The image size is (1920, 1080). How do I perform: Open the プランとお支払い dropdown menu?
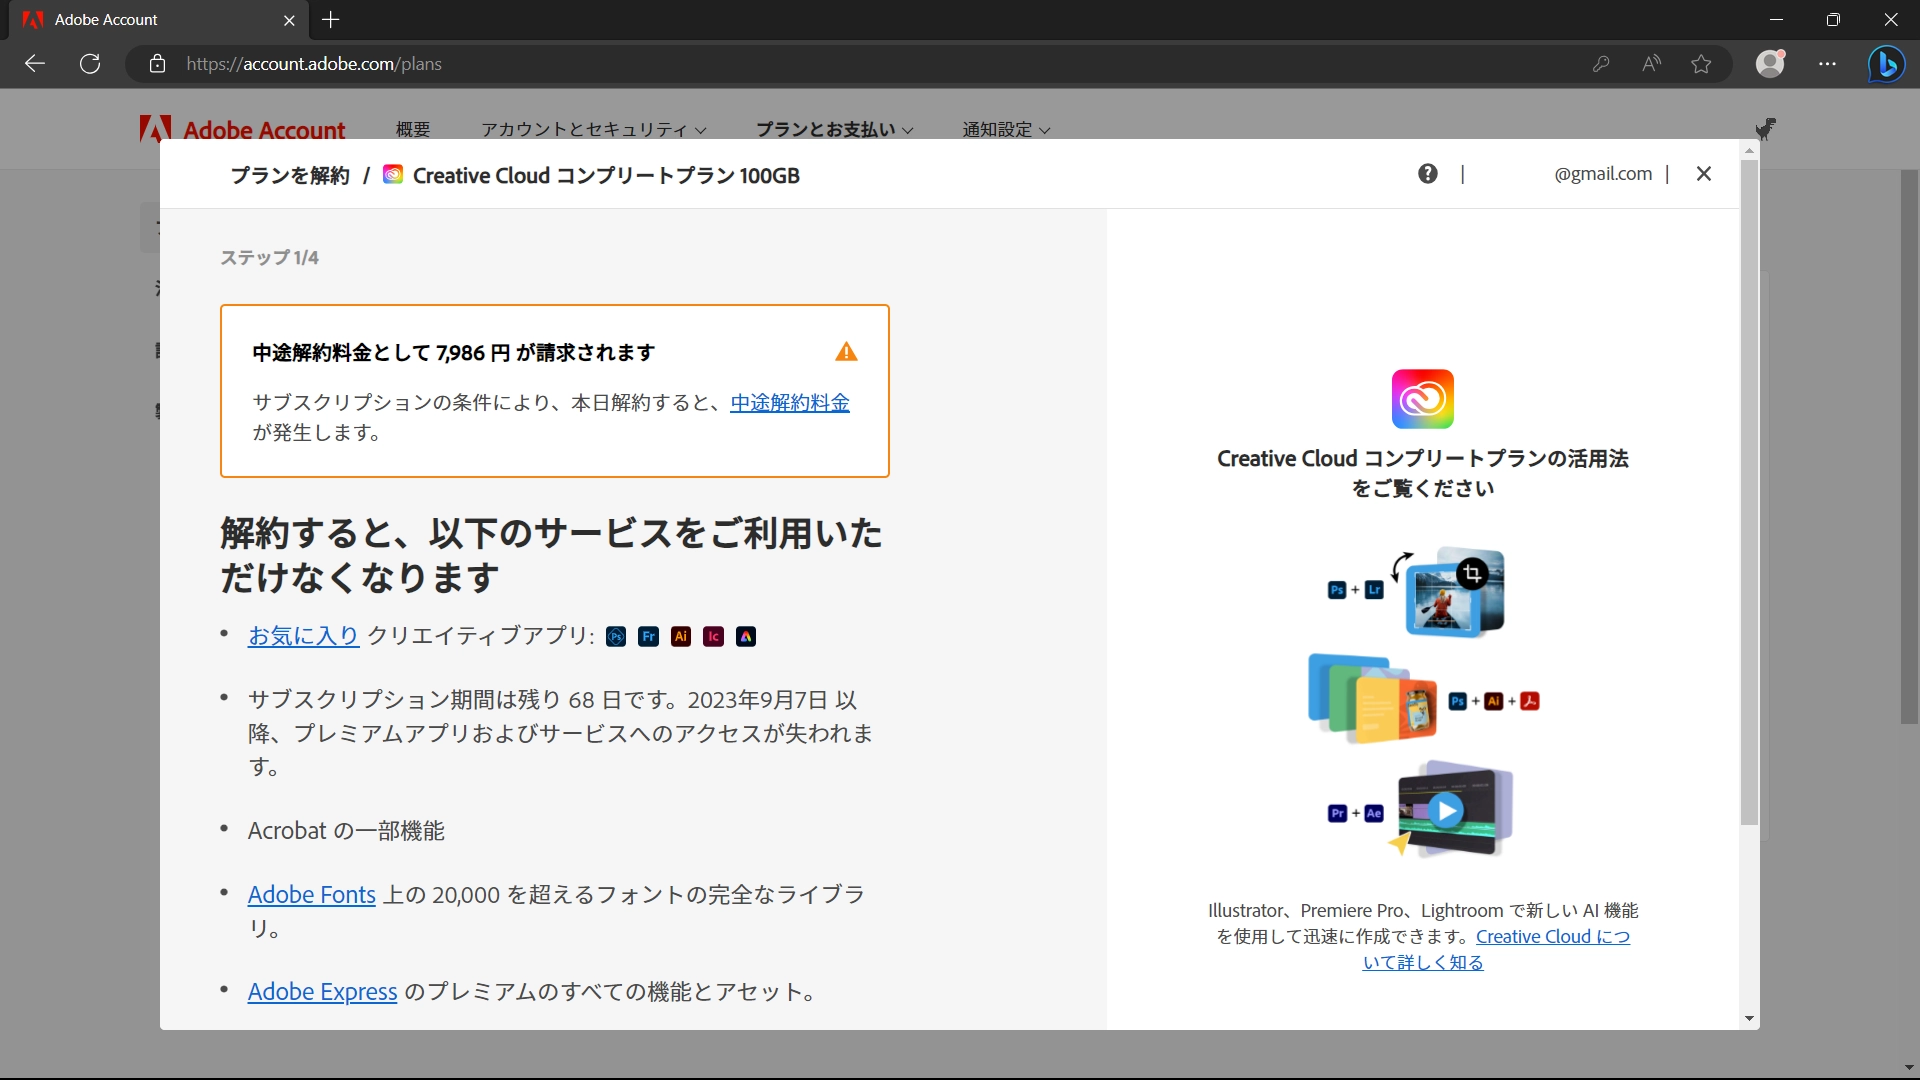point(833,129)
